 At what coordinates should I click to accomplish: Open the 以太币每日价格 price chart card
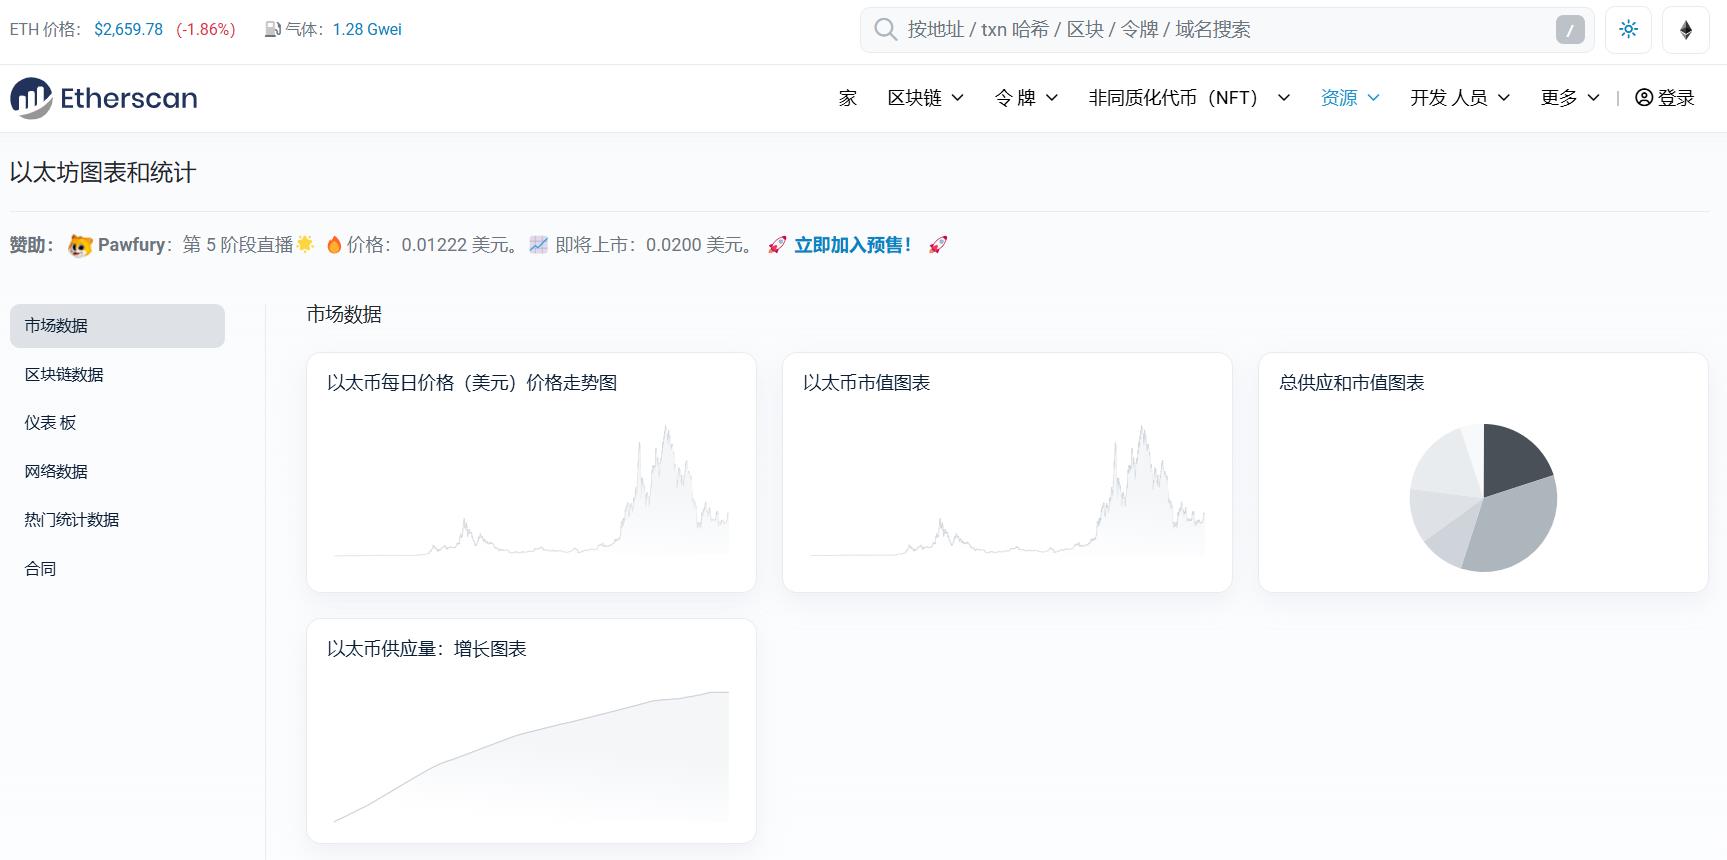(x=531, y=472)
